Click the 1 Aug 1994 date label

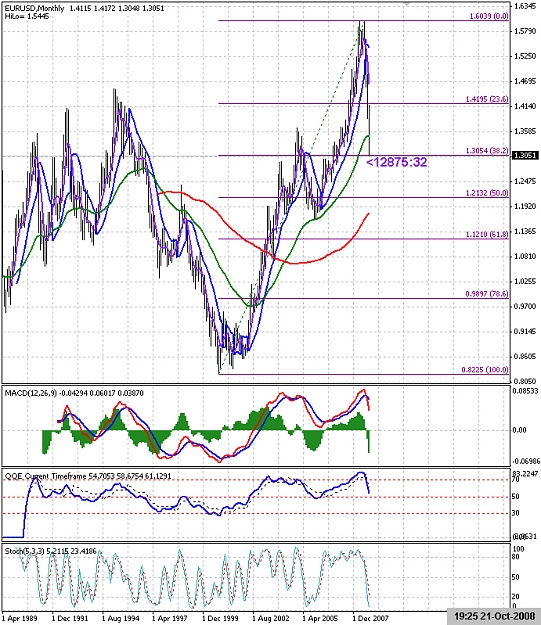(x=120, y=618)
